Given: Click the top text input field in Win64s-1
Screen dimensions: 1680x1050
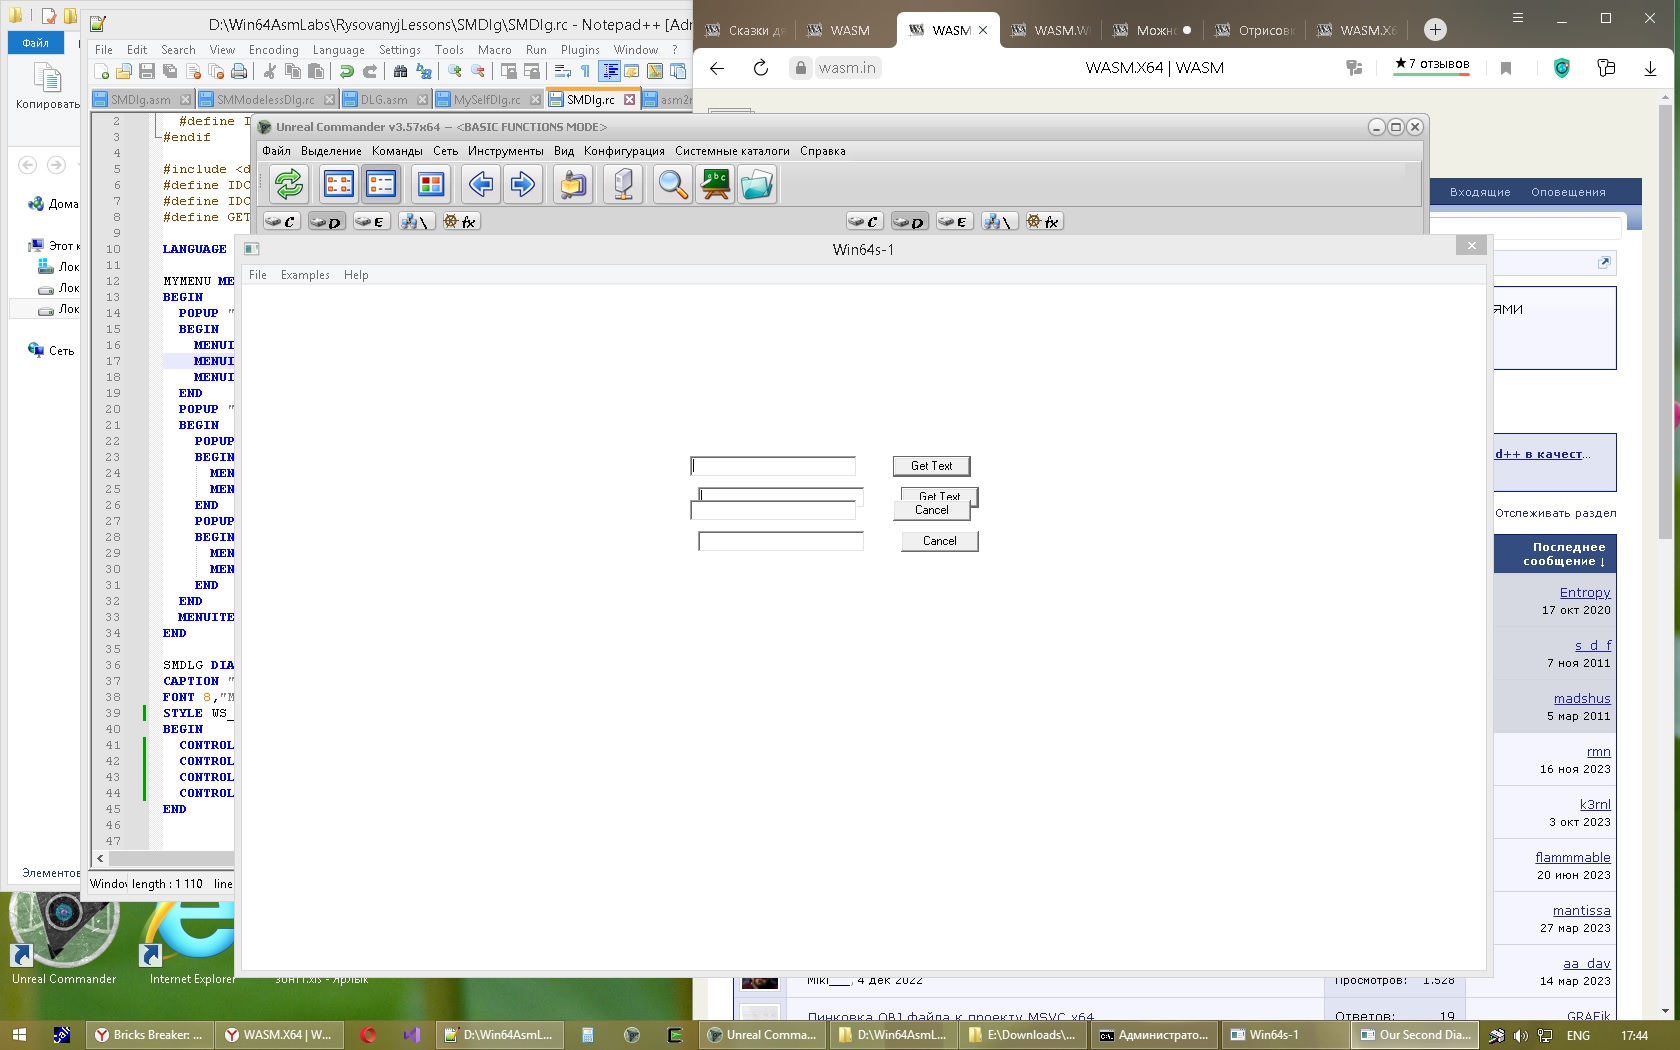Looking at the screenshot, I should (x=773, y=466).
